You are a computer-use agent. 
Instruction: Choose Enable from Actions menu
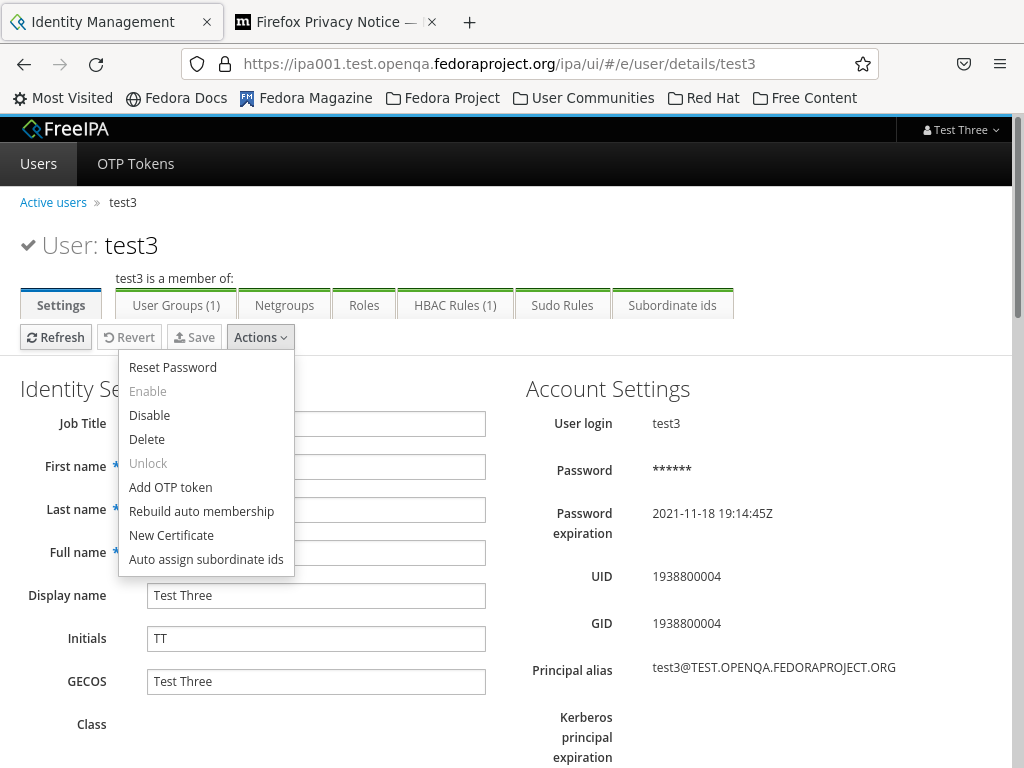pyautogui.click(x=206, y=391)
